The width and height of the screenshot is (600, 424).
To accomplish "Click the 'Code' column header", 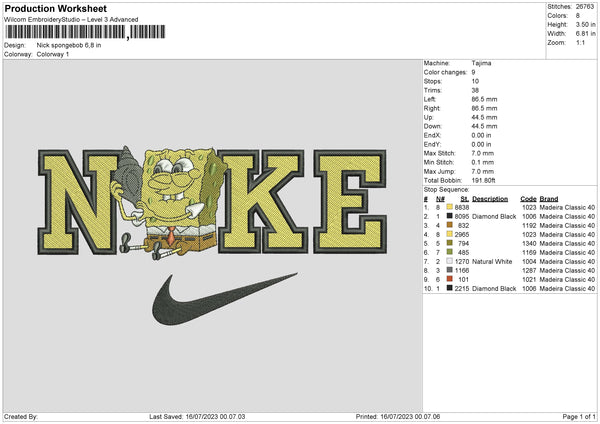I will [528, 199].
